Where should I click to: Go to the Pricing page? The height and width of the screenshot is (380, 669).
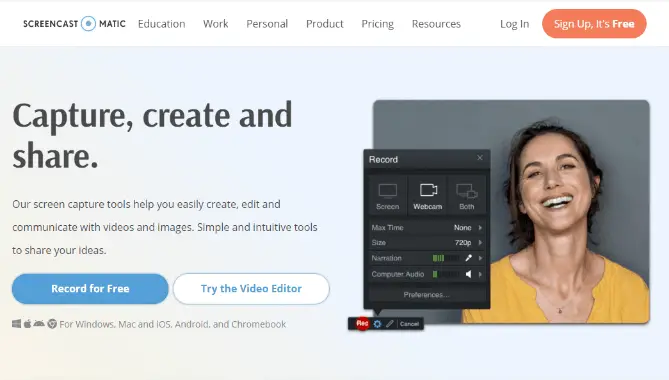[378, 24]
